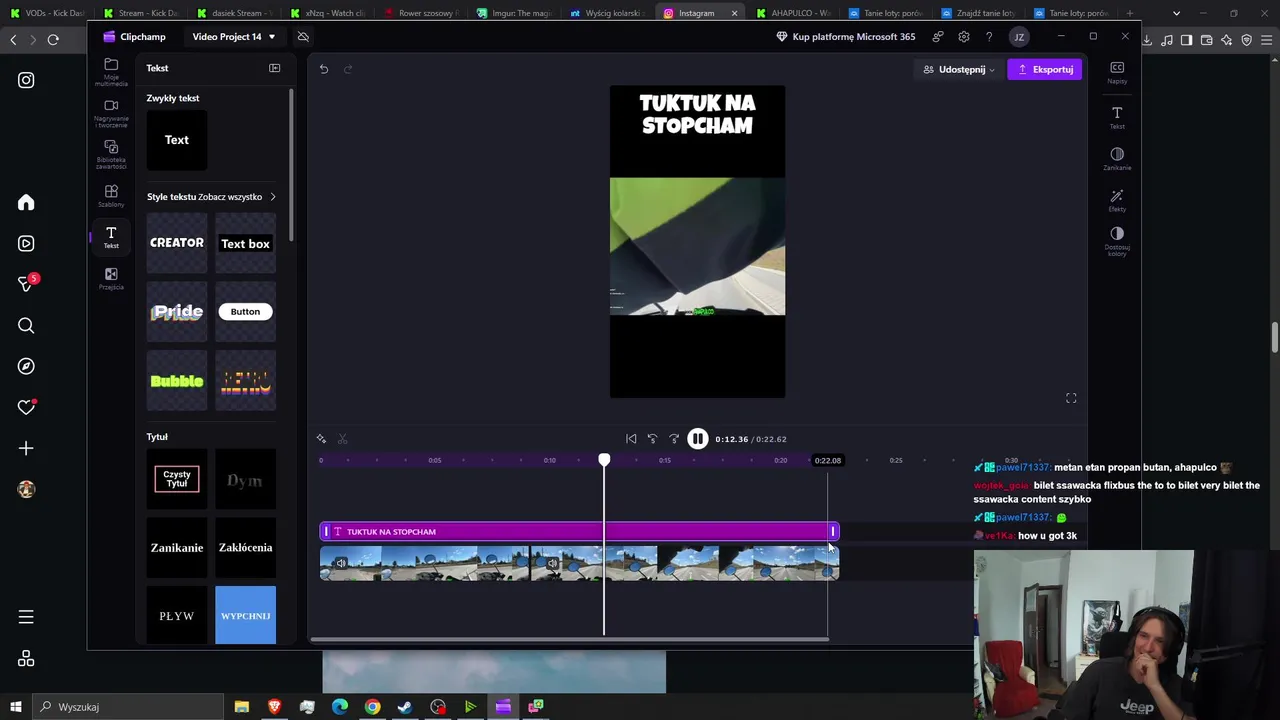
Task: Open Instagram explore compass icon
Action: [x=26, y=366]
